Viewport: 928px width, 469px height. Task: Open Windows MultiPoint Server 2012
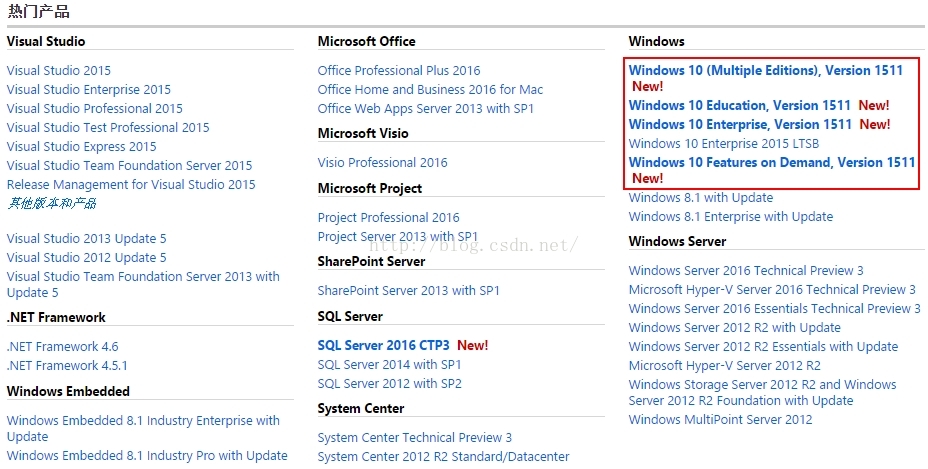pyautogui.click(x=720, y=420)
